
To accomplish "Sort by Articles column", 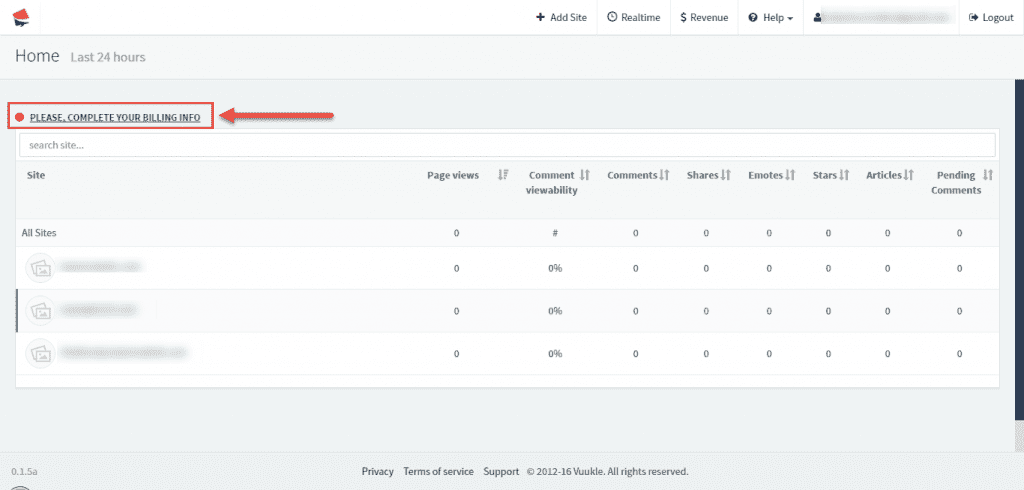I will 908,175.
